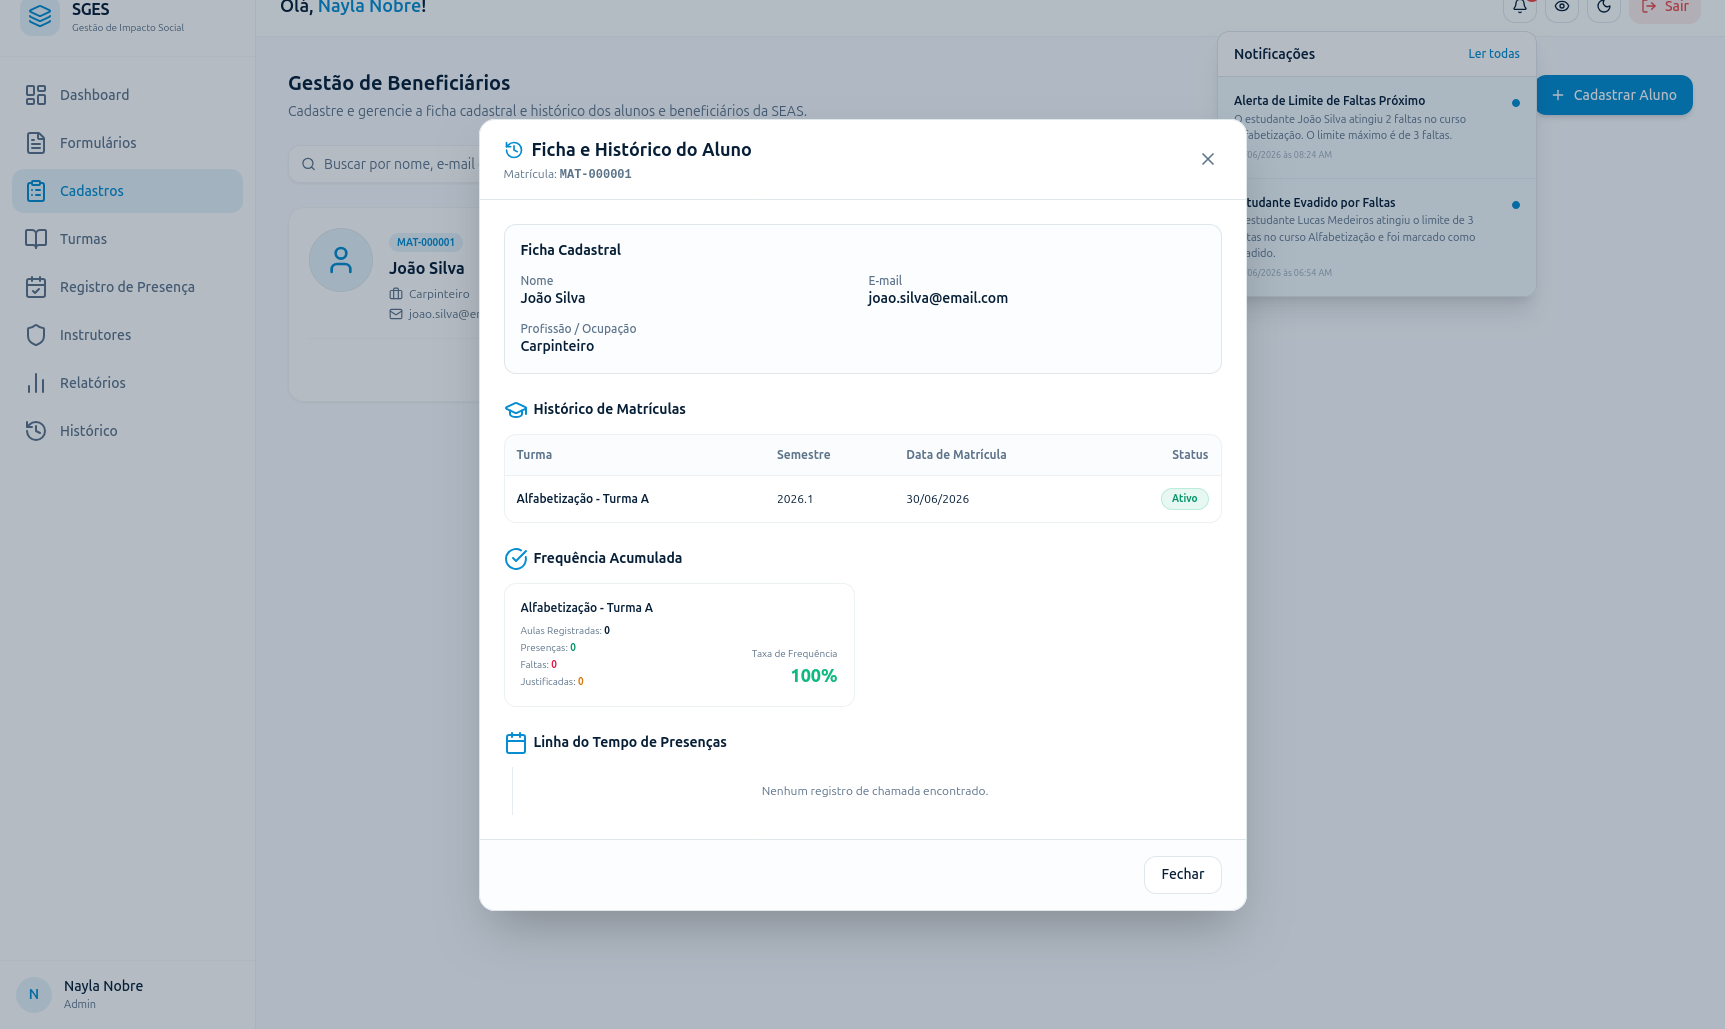1725x1029 pixels.
Task: Click the Sair logout button
Action: coord(1665,7)
